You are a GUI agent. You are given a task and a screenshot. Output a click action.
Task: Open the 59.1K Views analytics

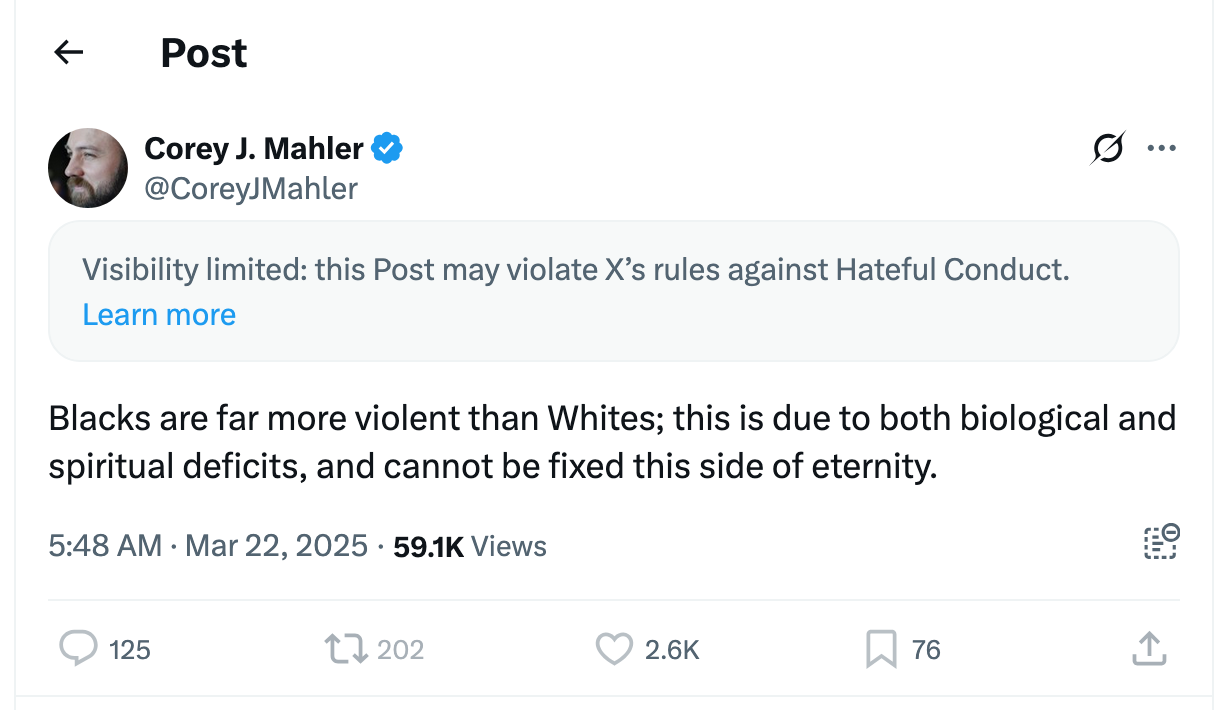point(470,546)
